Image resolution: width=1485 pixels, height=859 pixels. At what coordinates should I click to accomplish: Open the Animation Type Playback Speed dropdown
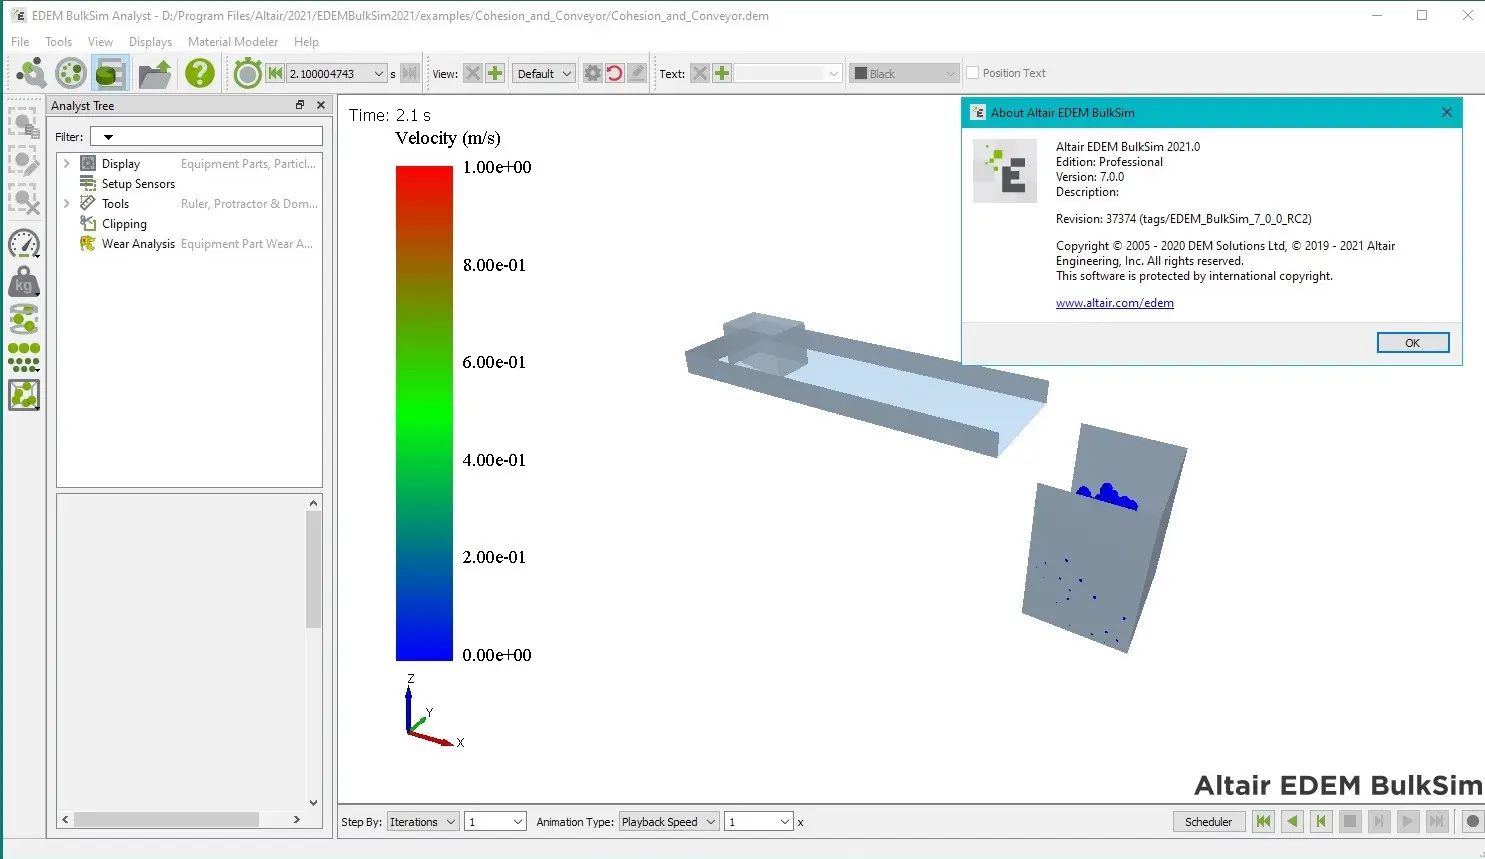[x=669, y=822]
